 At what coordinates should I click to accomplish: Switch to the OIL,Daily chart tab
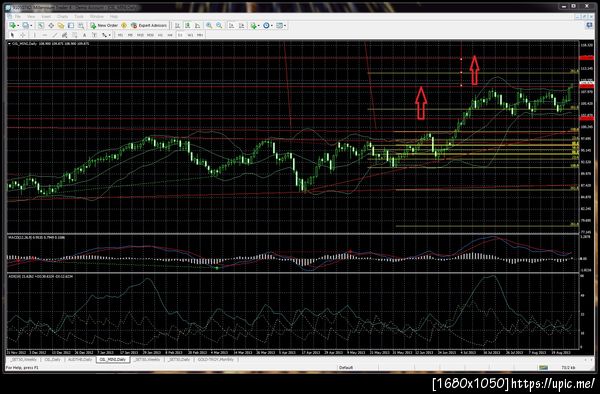(52, 360)
